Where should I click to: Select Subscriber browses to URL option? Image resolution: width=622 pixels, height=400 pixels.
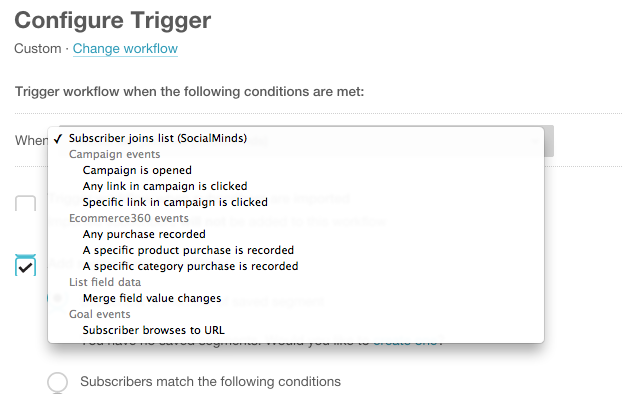[x=153, y=330]
